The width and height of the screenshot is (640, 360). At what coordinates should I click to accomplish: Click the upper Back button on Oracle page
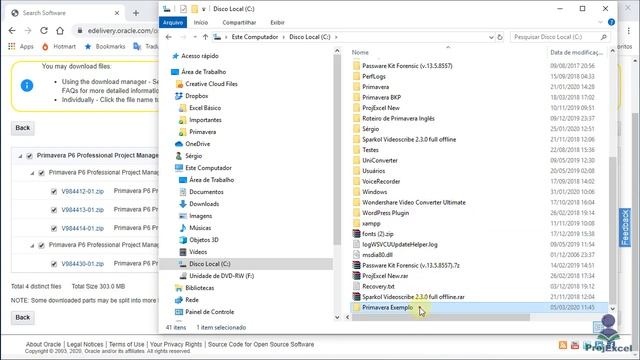click(x=22, y=128)
